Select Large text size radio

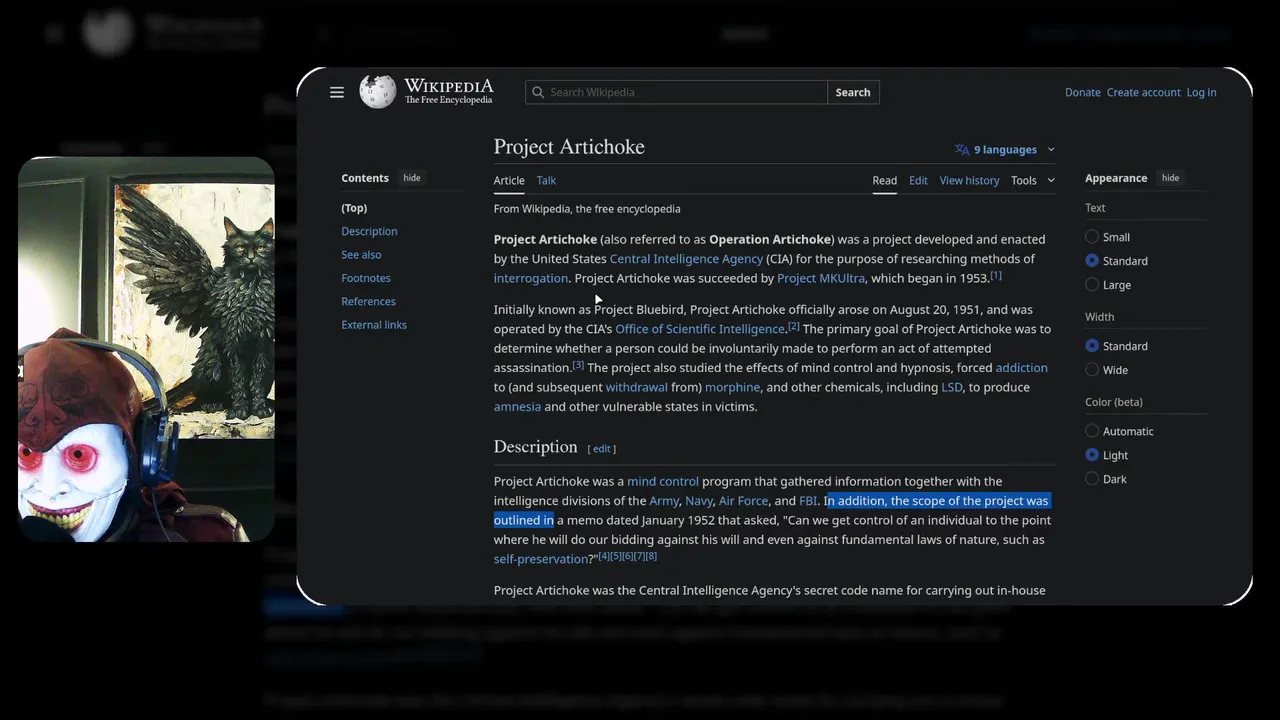tap(1092, 285)
